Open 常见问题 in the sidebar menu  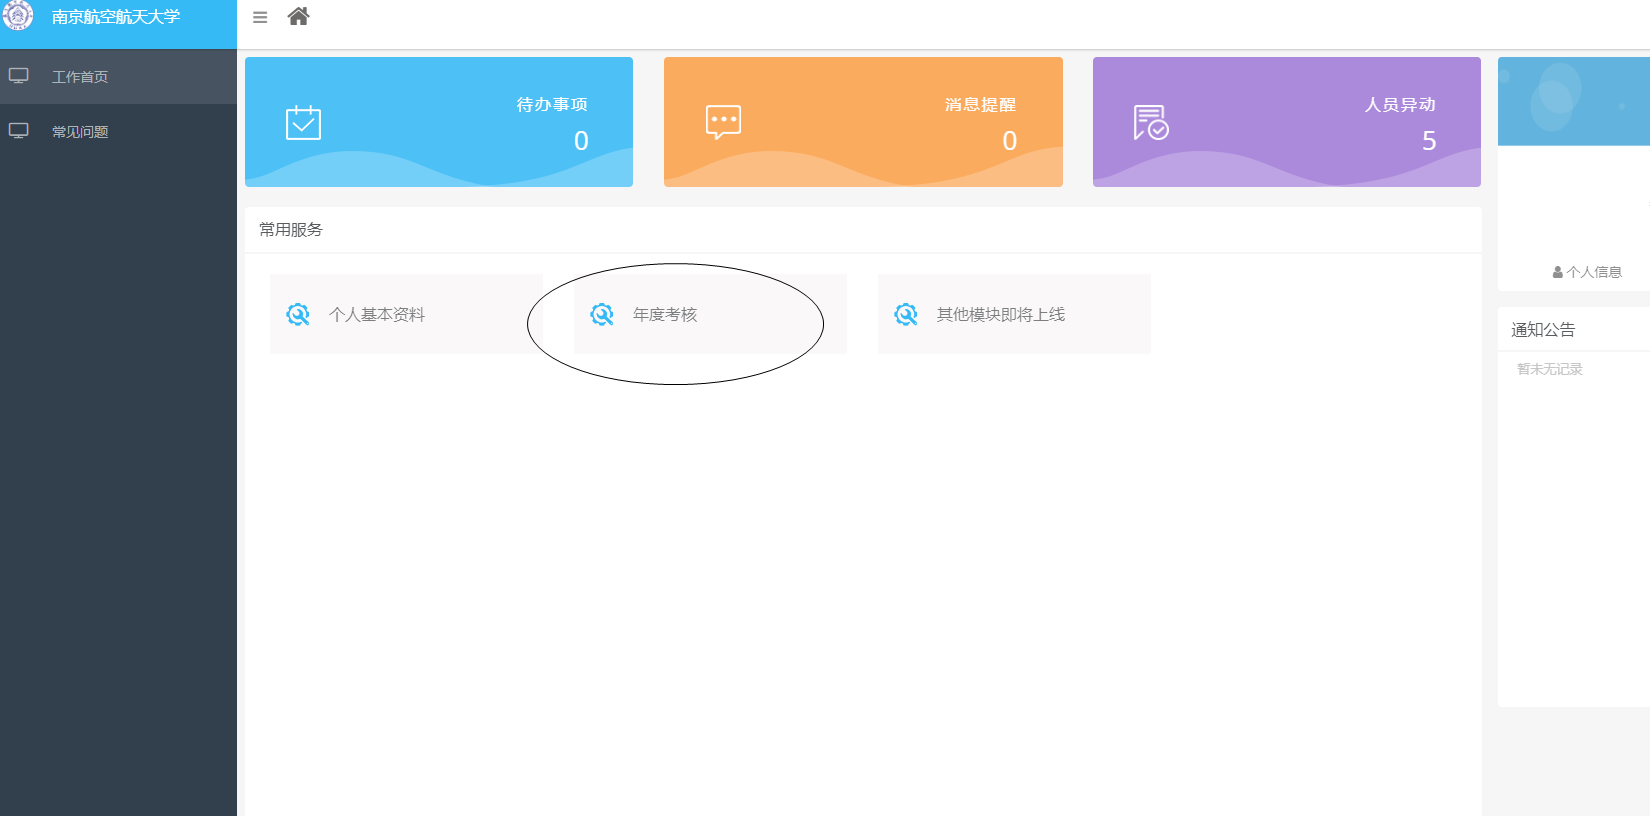tap(80, 132)
